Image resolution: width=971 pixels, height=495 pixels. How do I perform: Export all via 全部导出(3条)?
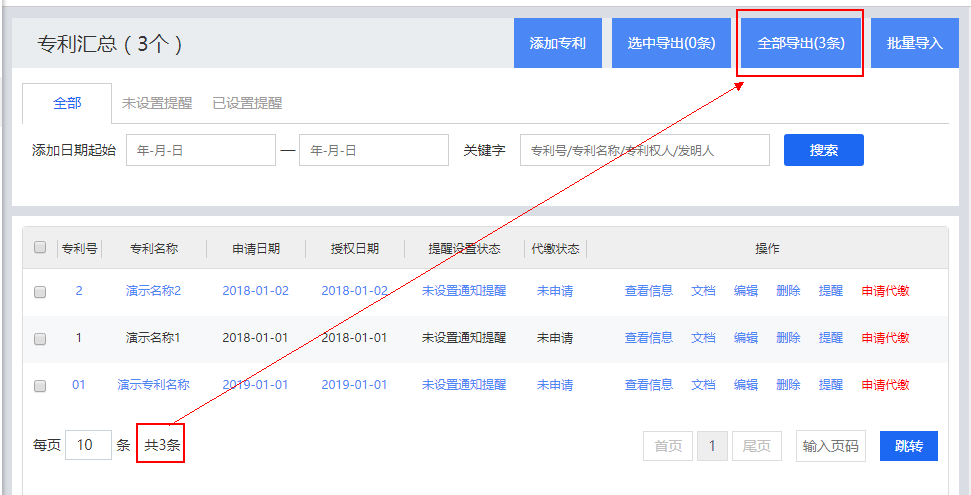[801, 43]
